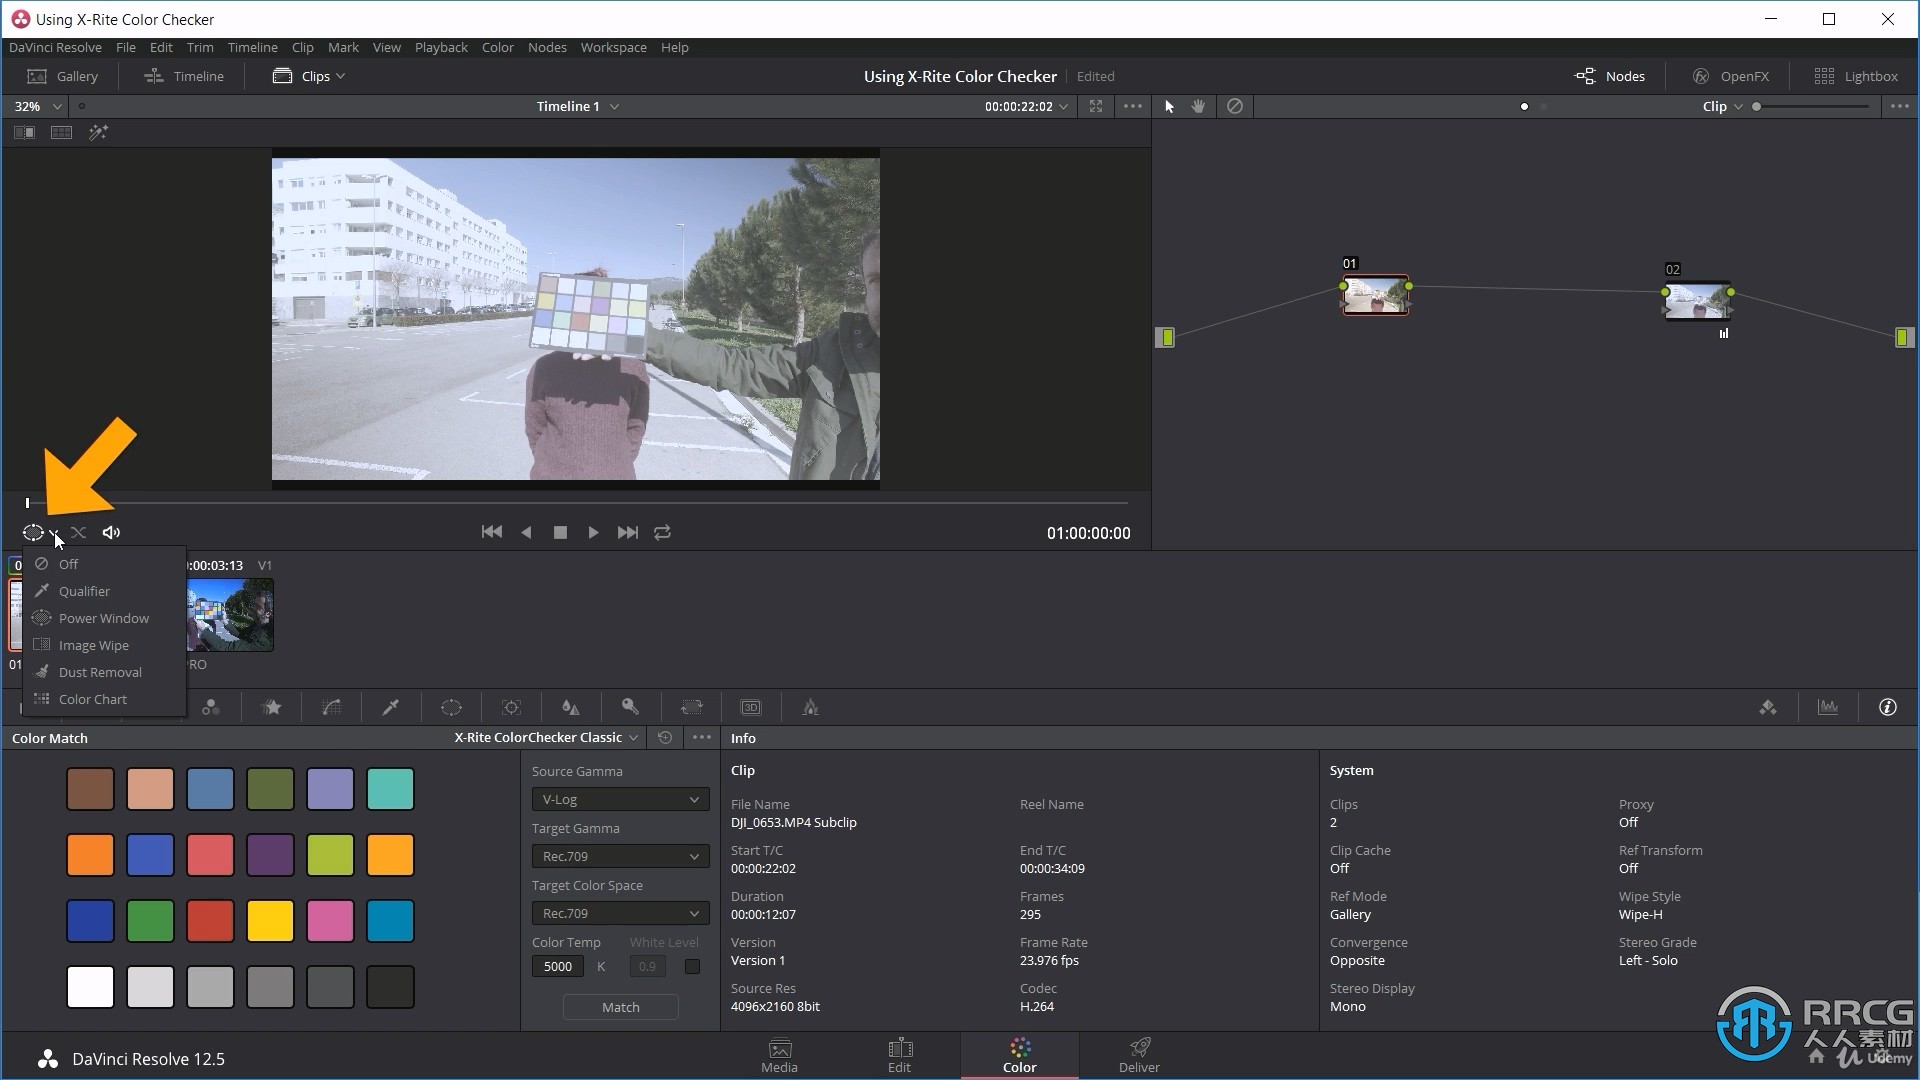Toggle the Nodes panel

tap(1609, 76)
